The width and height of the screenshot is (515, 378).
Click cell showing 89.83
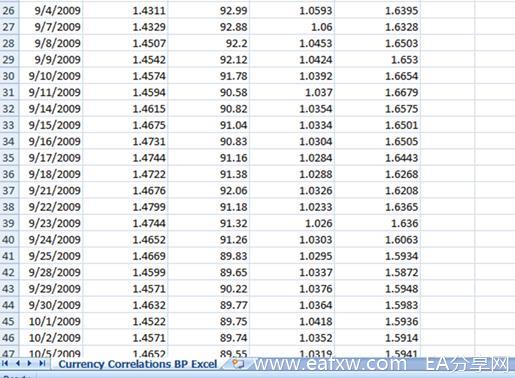tap(209, 255)
